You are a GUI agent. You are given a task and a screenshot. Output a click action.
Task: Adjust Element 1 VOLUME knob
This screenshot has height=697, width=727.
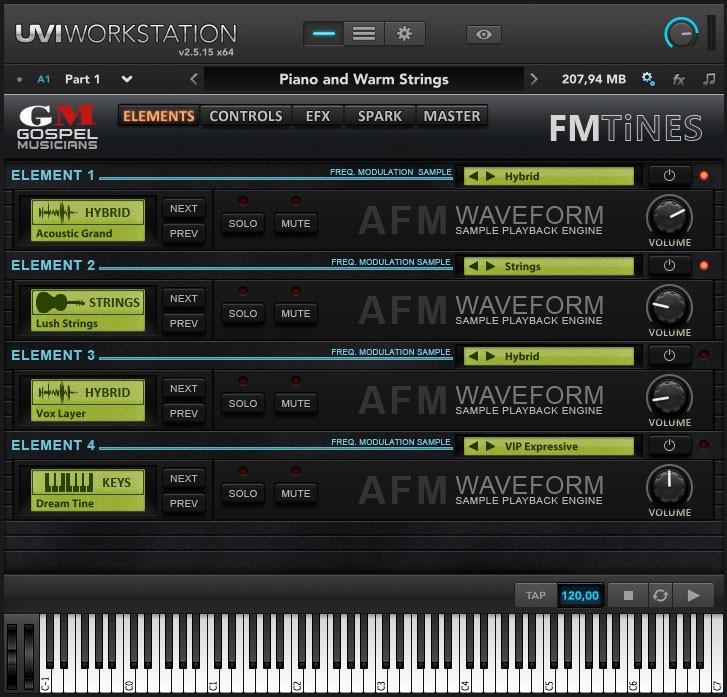click(670, 217)
